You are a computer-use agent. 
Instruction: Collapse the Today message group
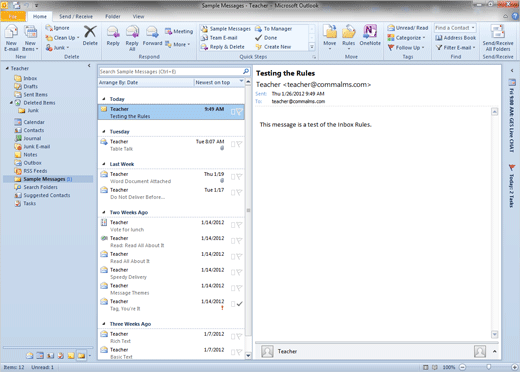104,99
